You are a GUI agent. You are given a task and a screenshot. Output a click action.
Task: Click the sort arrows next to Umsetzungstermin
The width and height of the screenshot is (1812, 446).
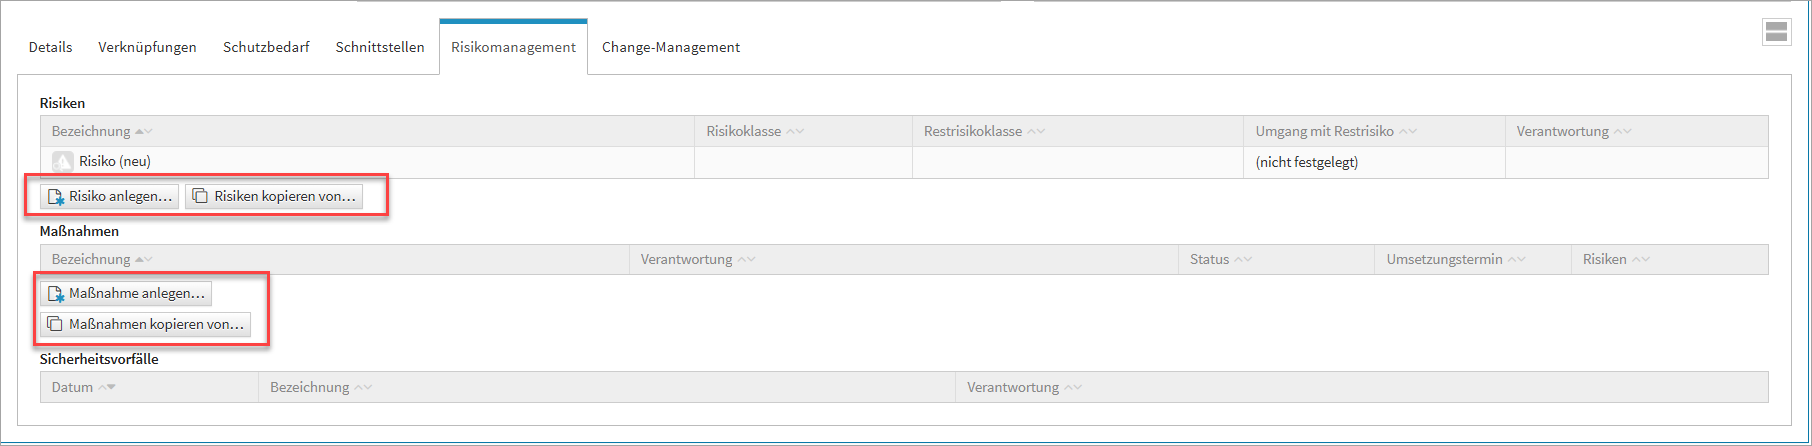point(1516,260)
